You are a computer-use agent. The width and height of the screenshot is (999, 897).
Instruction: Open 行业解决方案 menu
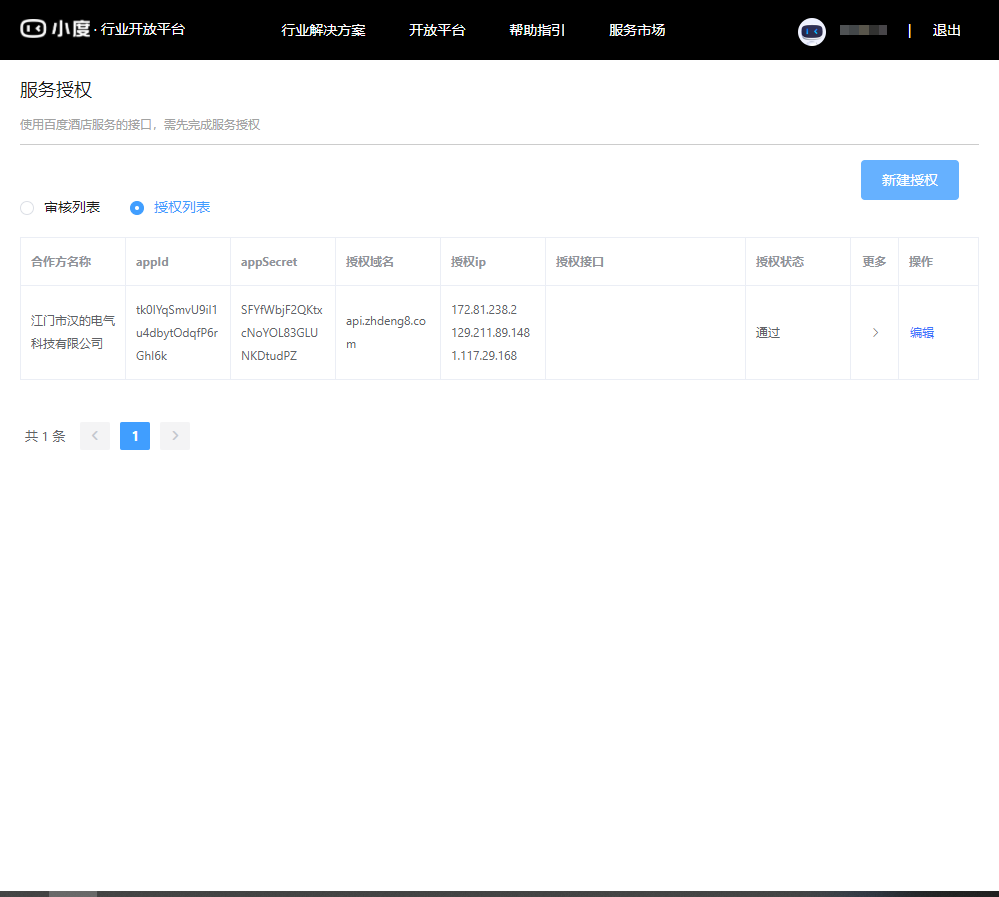click(323, 30)
